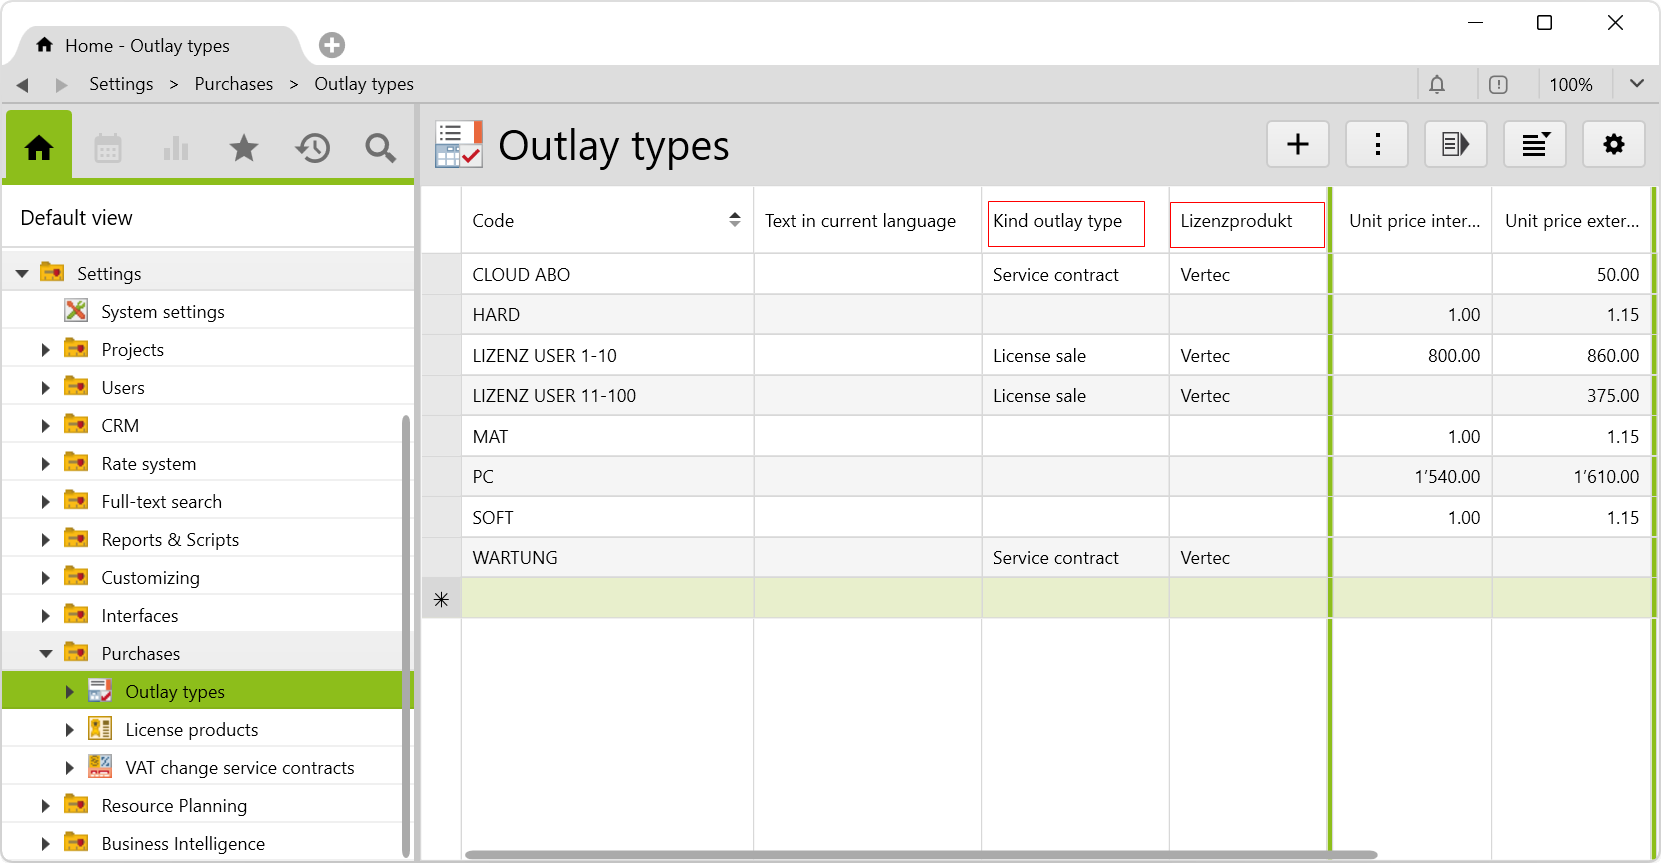Click the notification bell icon
The width and height of the screenshot is (1661, 863).
(x=1437, y=85)
